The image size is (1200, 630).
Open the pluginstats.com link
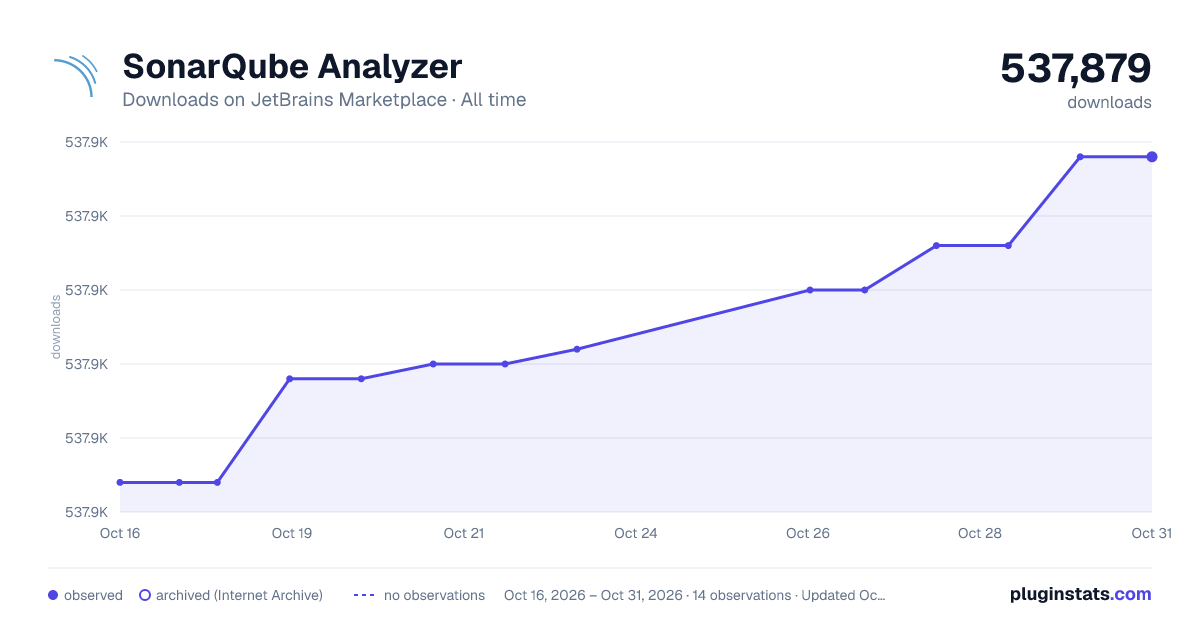(x=1081, y=594)
